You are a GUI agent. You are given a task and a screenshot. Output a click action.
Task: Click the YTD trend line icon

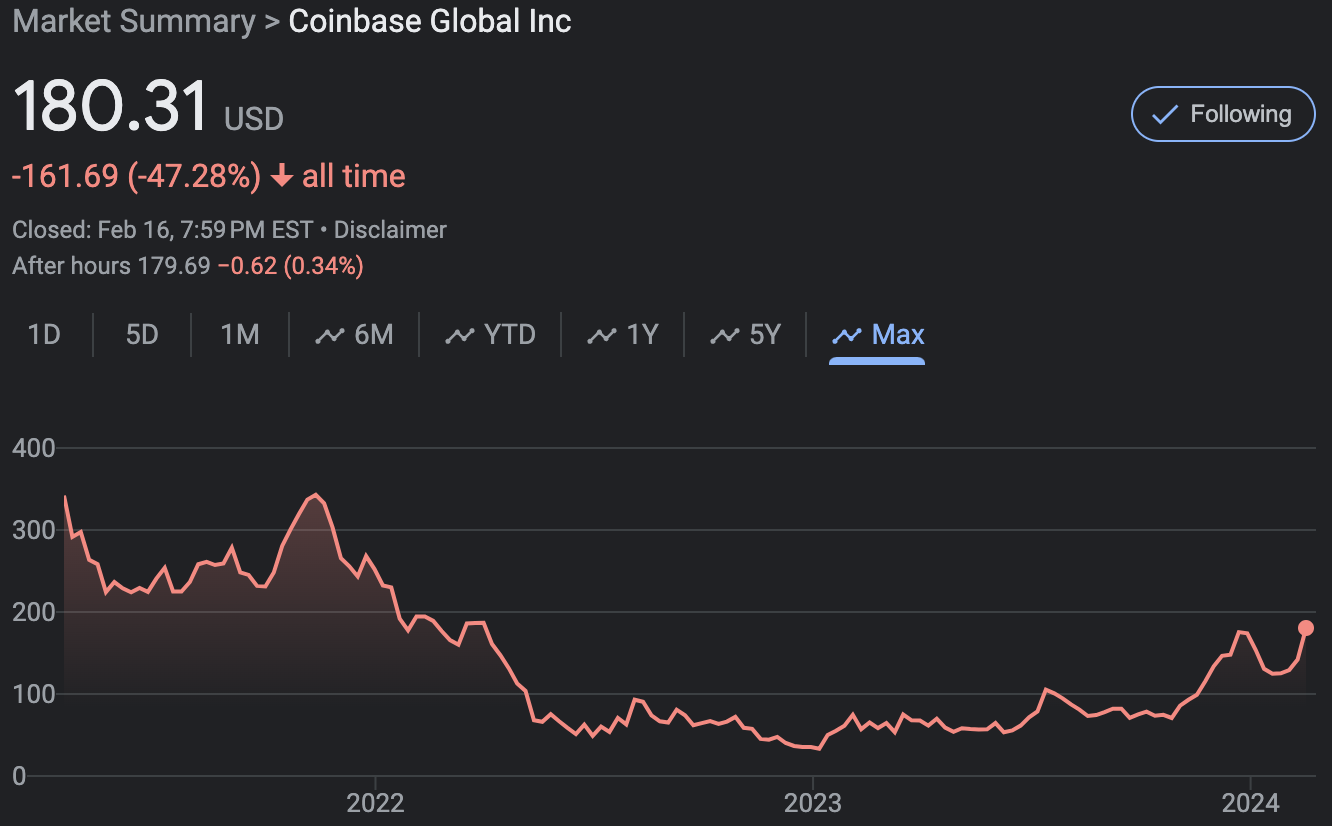(x=459, y=334)
